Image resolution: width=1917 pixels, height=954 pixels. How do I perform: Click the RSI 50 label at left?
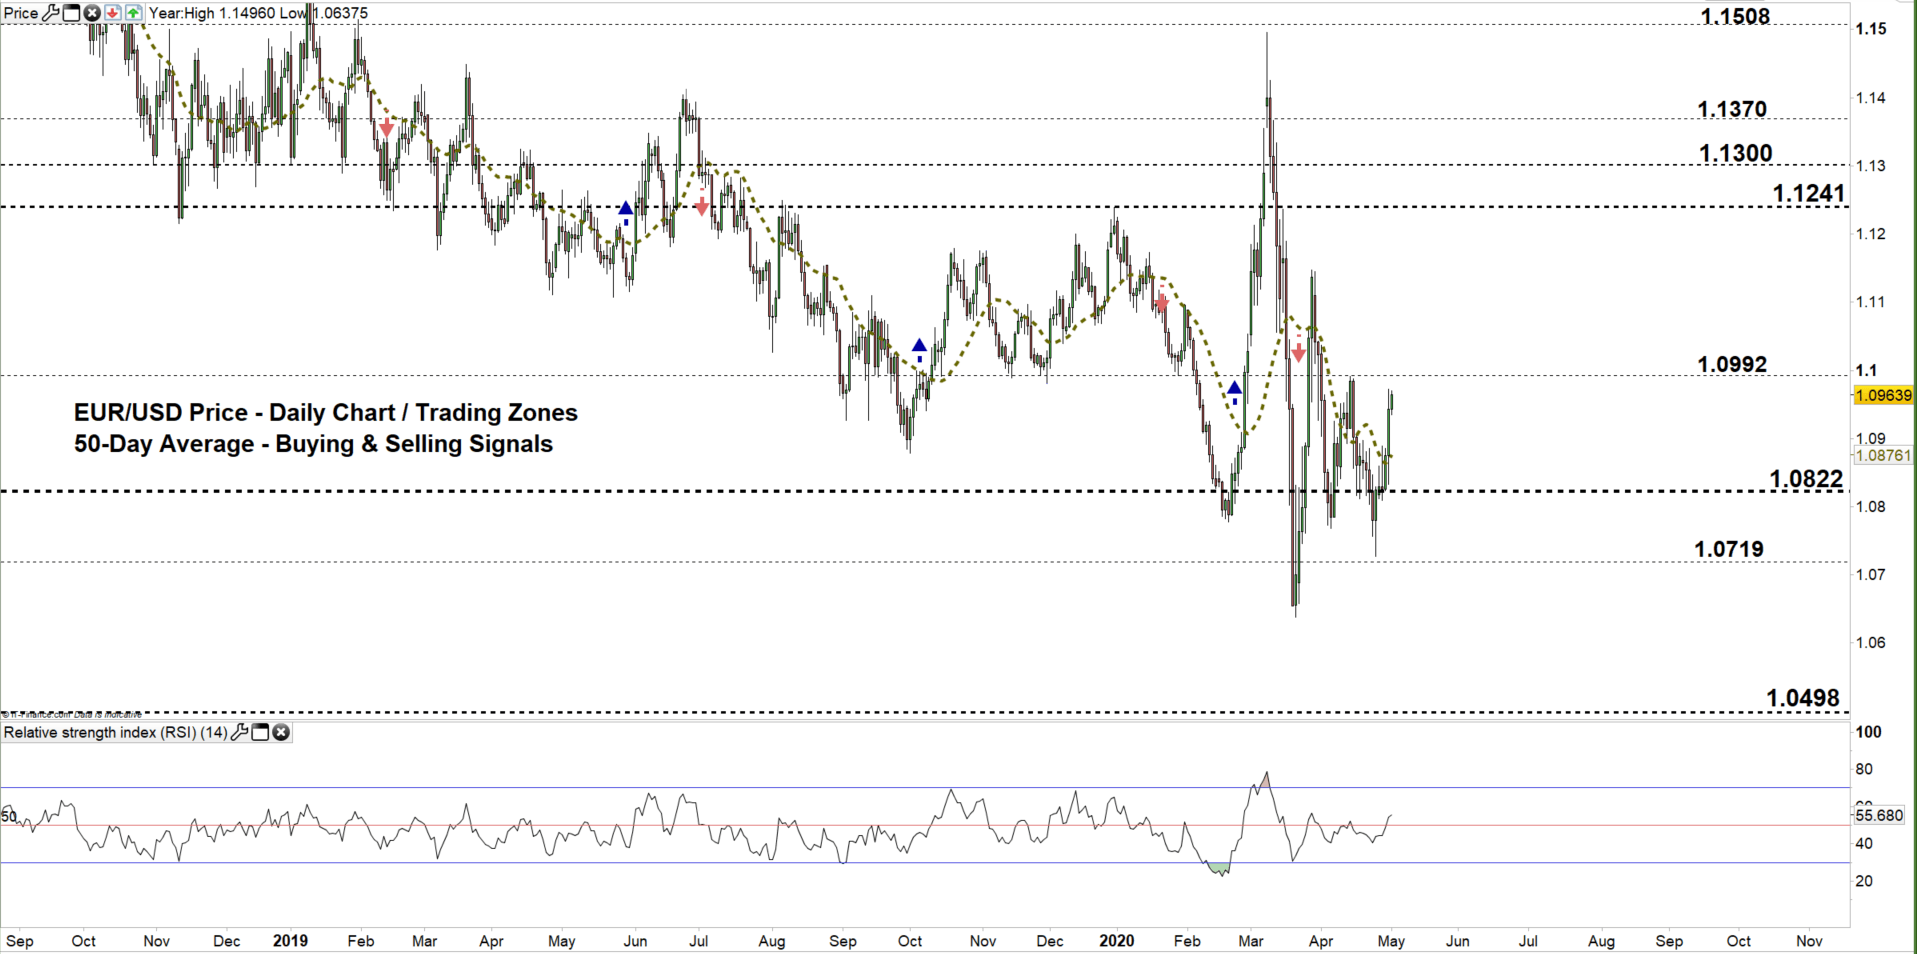(x=9, y=817)
